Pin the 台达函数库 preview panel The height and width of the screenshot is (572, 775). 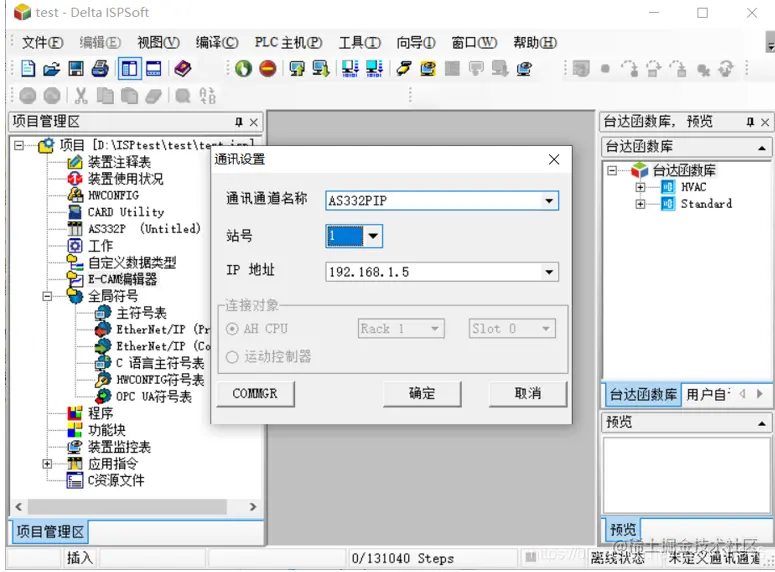pos(750,122)
